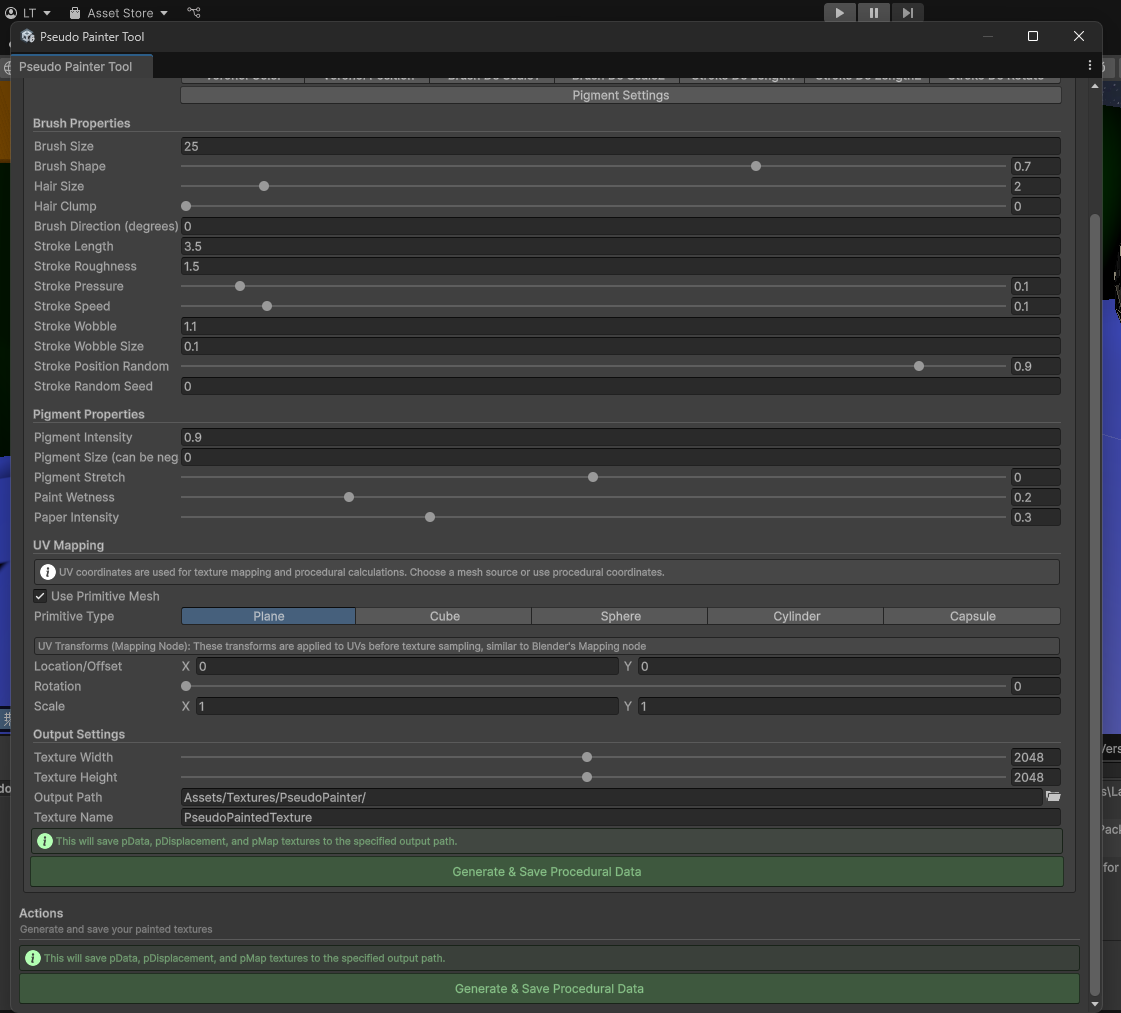Screen dimensions: 1121x1013
Task: Toggle the Use Primitive Mesh checkbox
Action: click(40, 596)
